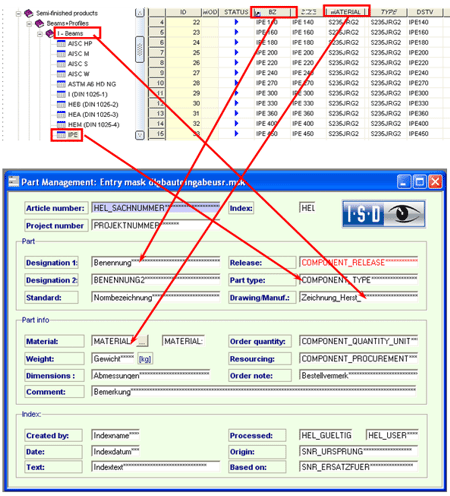
Task: Click the Order note field
Action: [x=359, y=375]
